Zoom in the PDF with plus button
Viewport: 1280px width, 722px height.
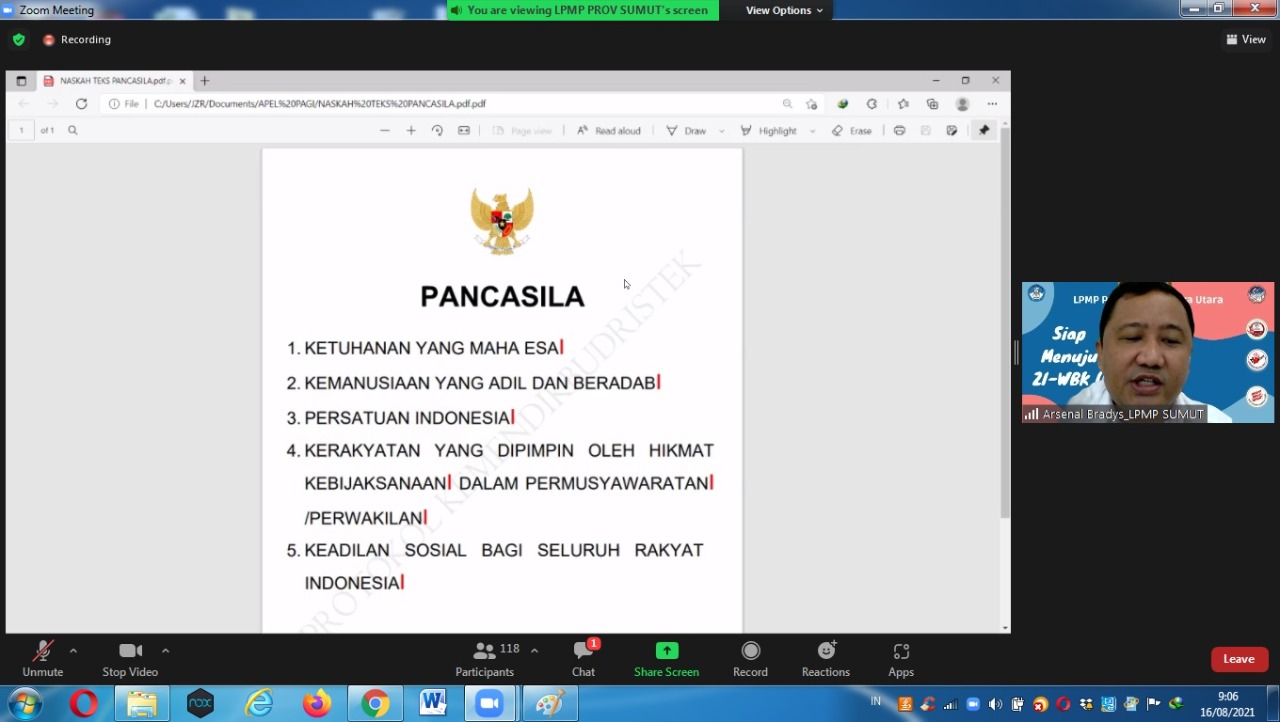pos(411,131)
